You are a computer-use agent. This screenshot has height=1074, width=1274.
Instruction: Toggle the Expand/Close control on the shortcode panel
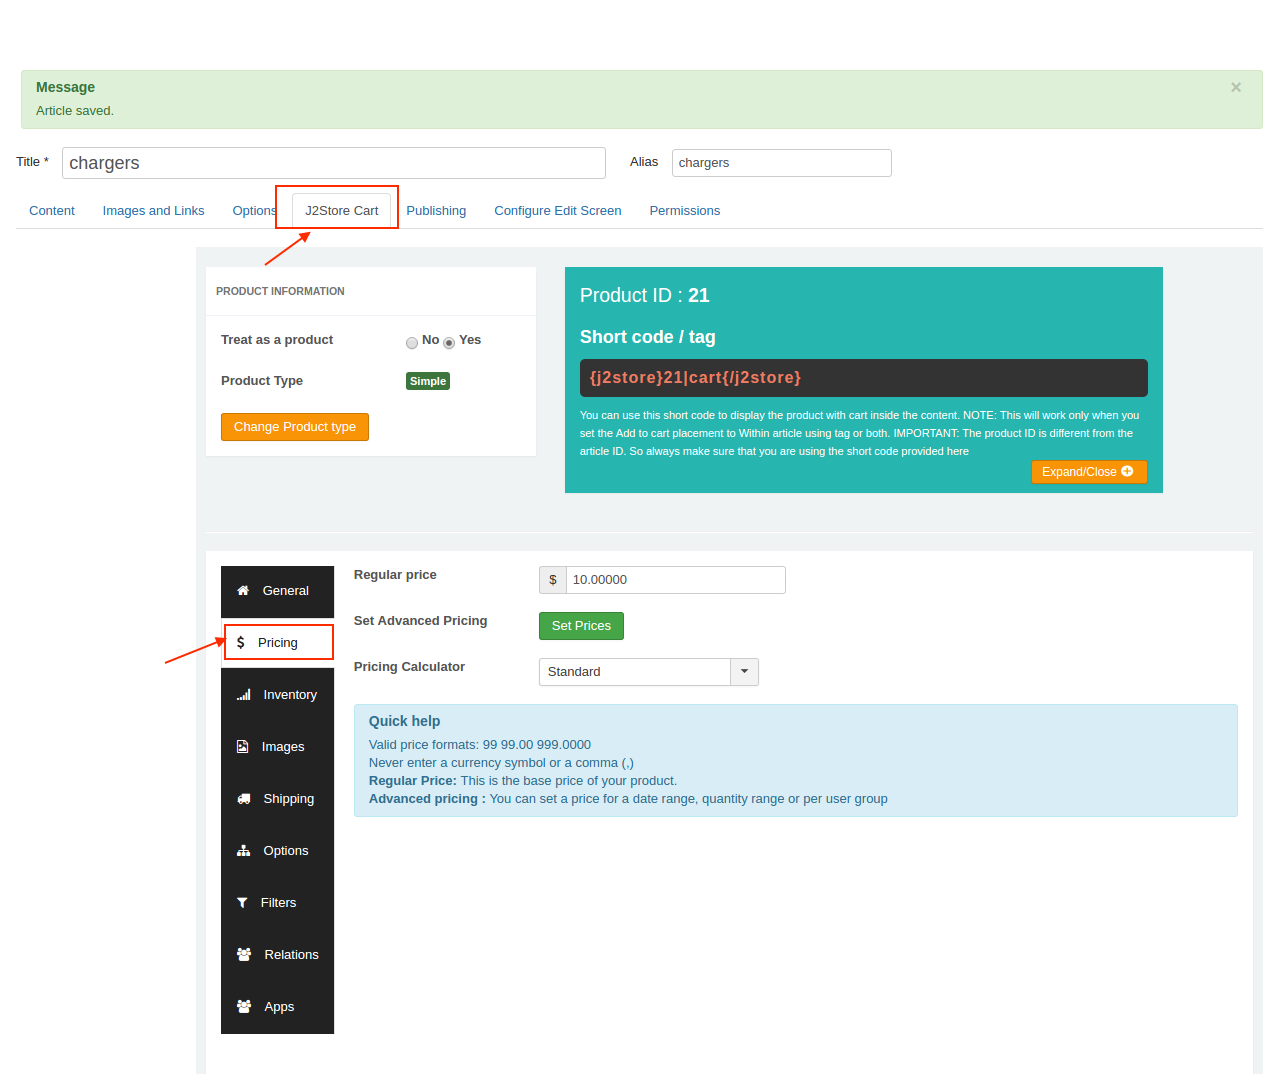(1089, 471)
